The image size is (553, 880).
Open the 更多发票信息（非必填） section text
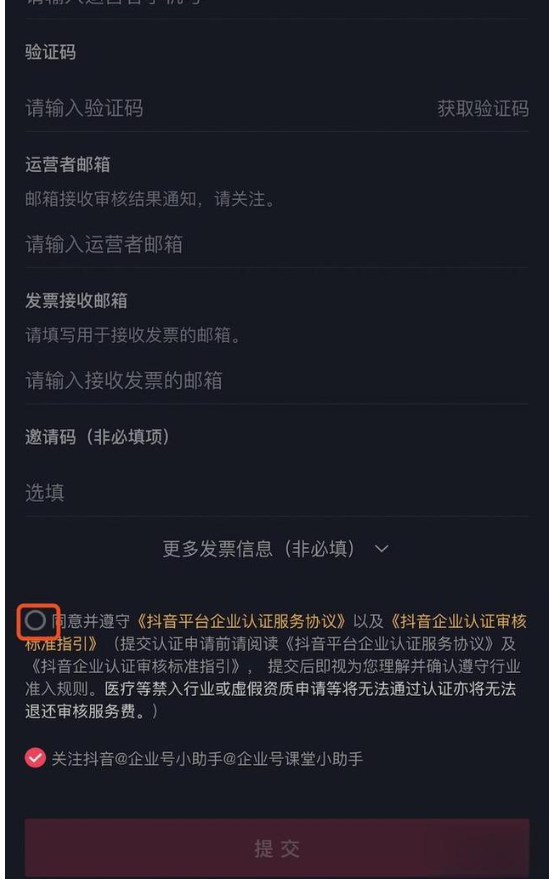258,548
